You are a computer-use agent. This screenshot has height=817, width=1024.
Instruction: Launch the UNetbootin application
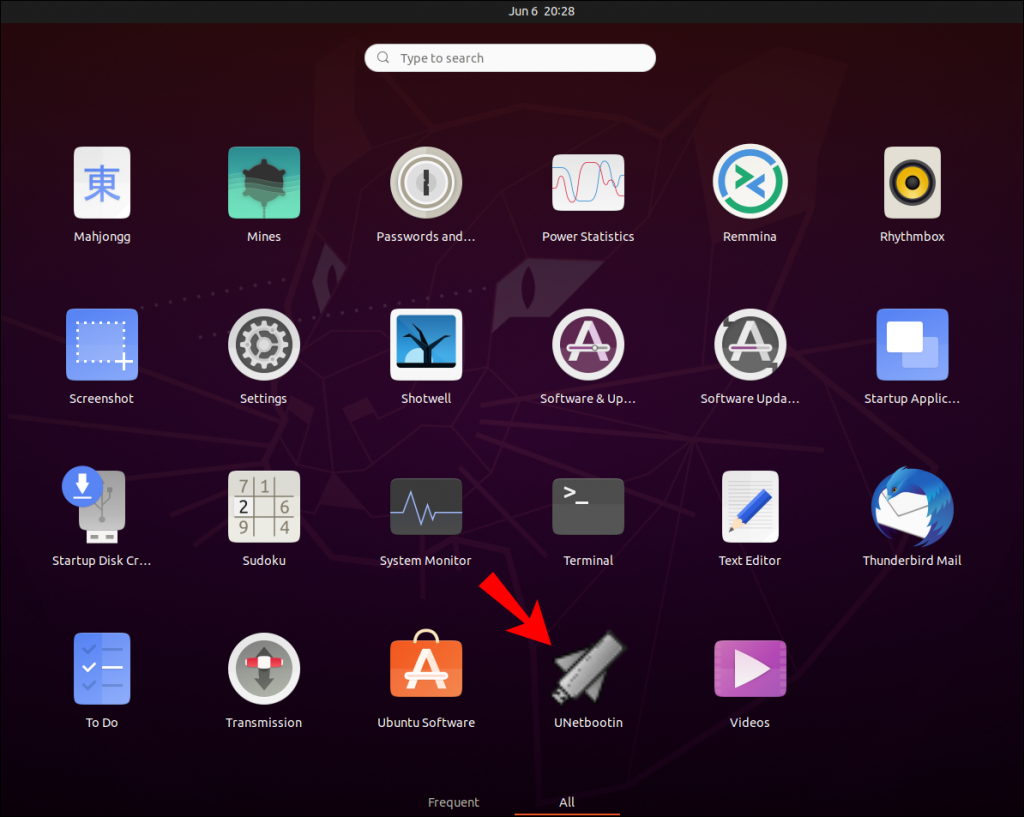[x=588, y=668]
